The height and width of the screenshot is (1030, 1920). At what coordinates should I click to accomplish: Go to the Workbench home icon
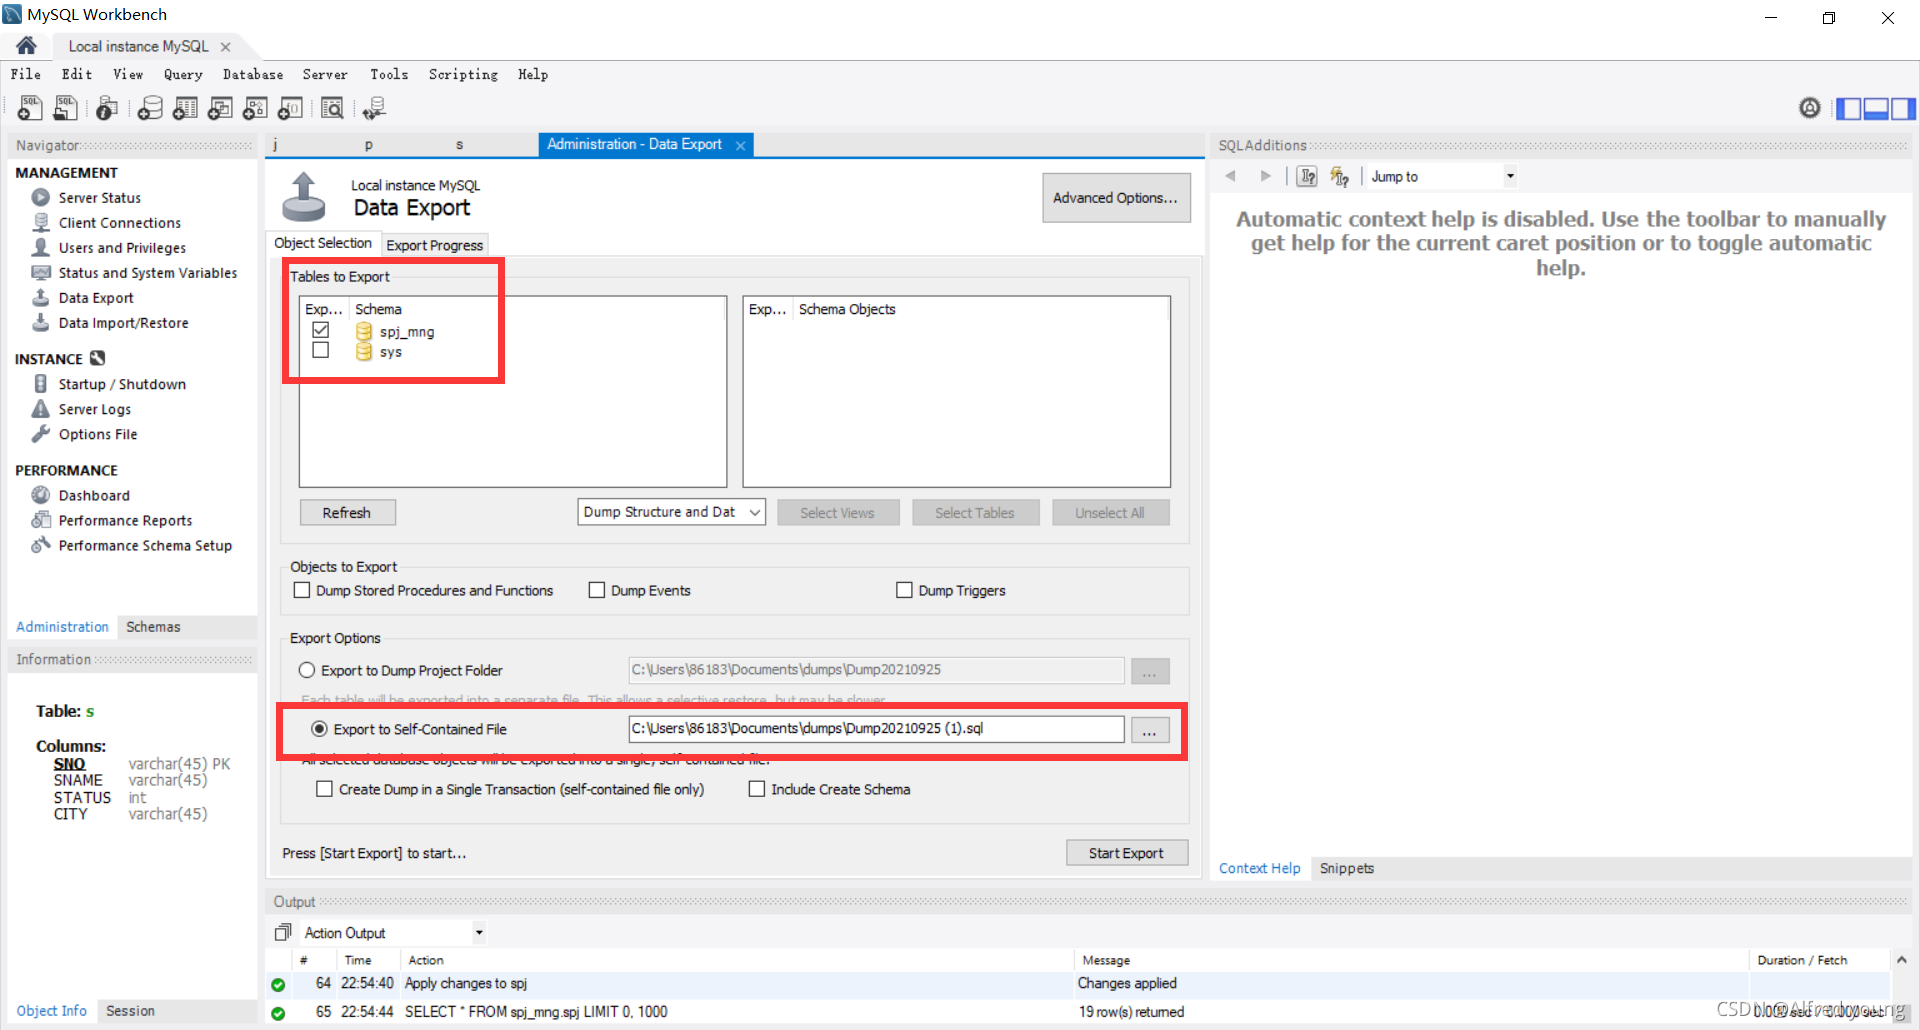click(27, 45)
